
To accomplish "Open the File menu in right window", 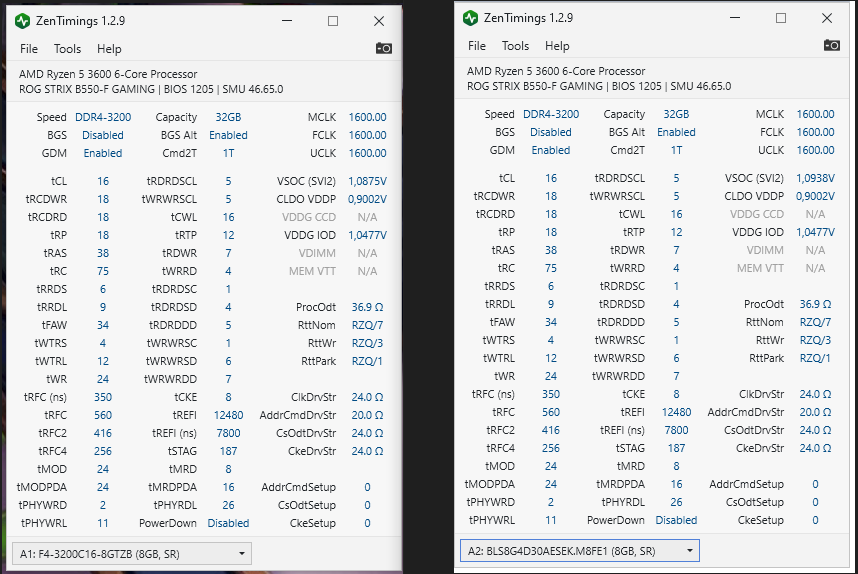I will coord(477,46).
